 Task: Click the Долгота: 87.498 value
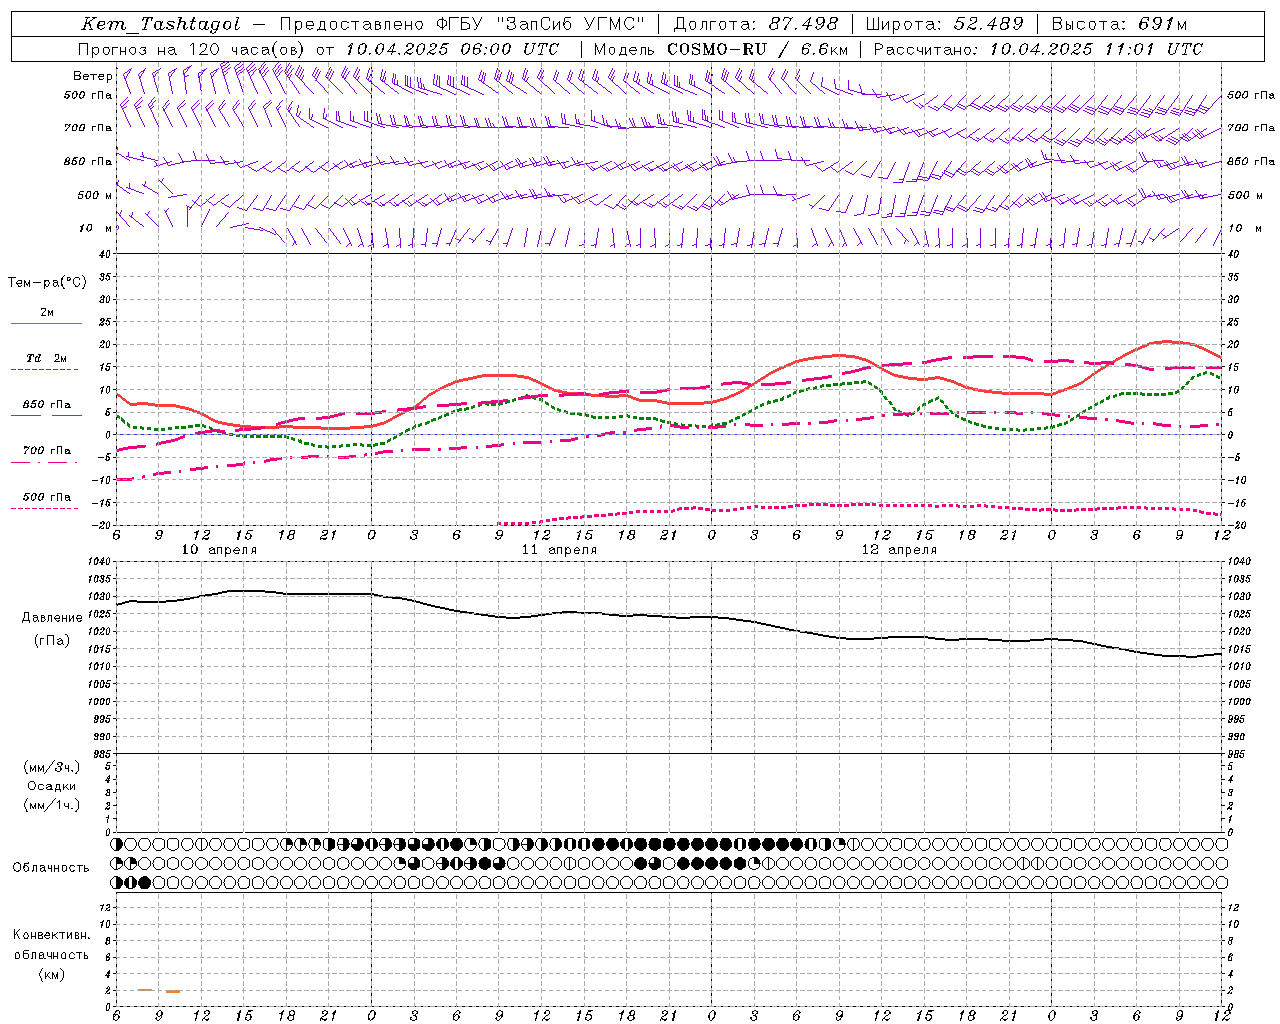point(756,24)
